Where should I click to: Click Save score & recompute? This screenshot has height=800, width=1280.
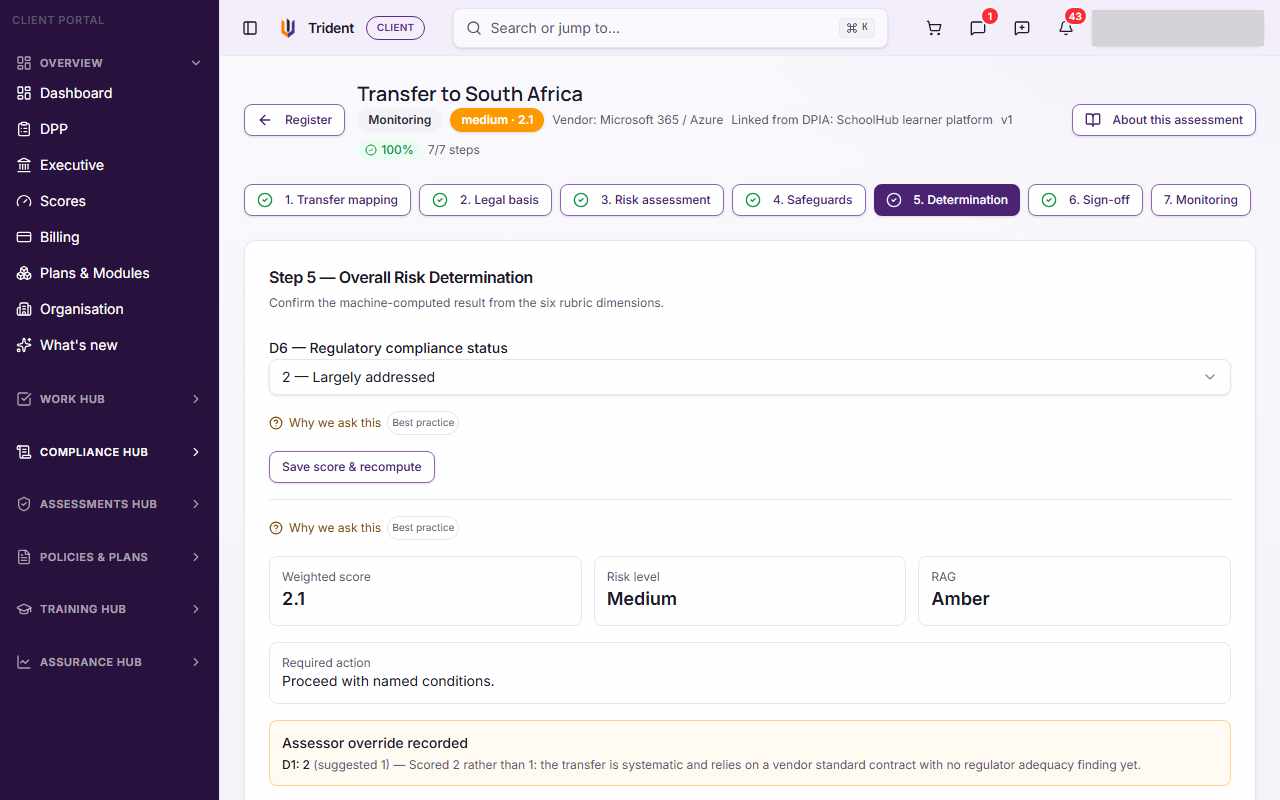pos(352,467)
